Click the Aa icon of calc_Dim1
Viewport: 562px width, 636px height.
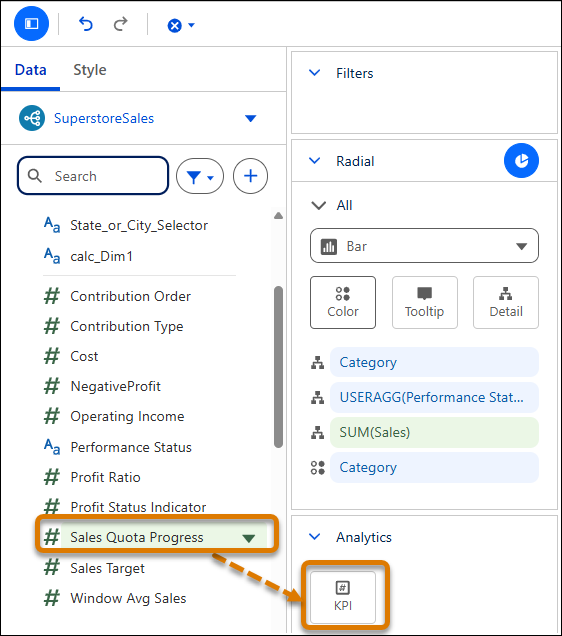52,256
